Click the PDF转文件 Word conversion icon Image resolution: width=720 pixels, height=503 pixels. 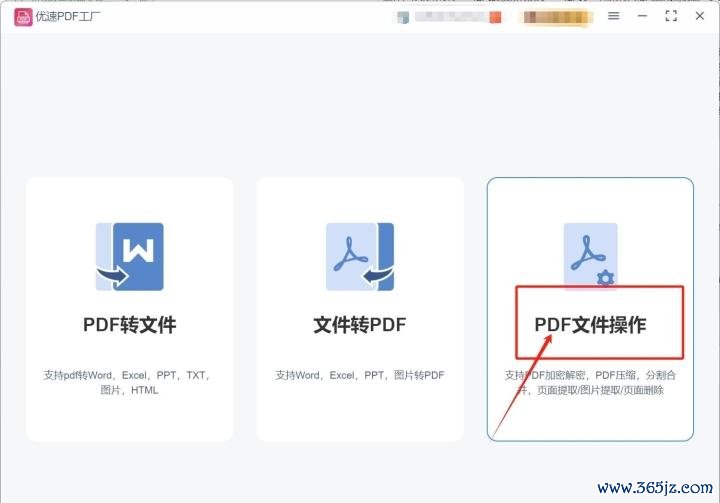129,256
